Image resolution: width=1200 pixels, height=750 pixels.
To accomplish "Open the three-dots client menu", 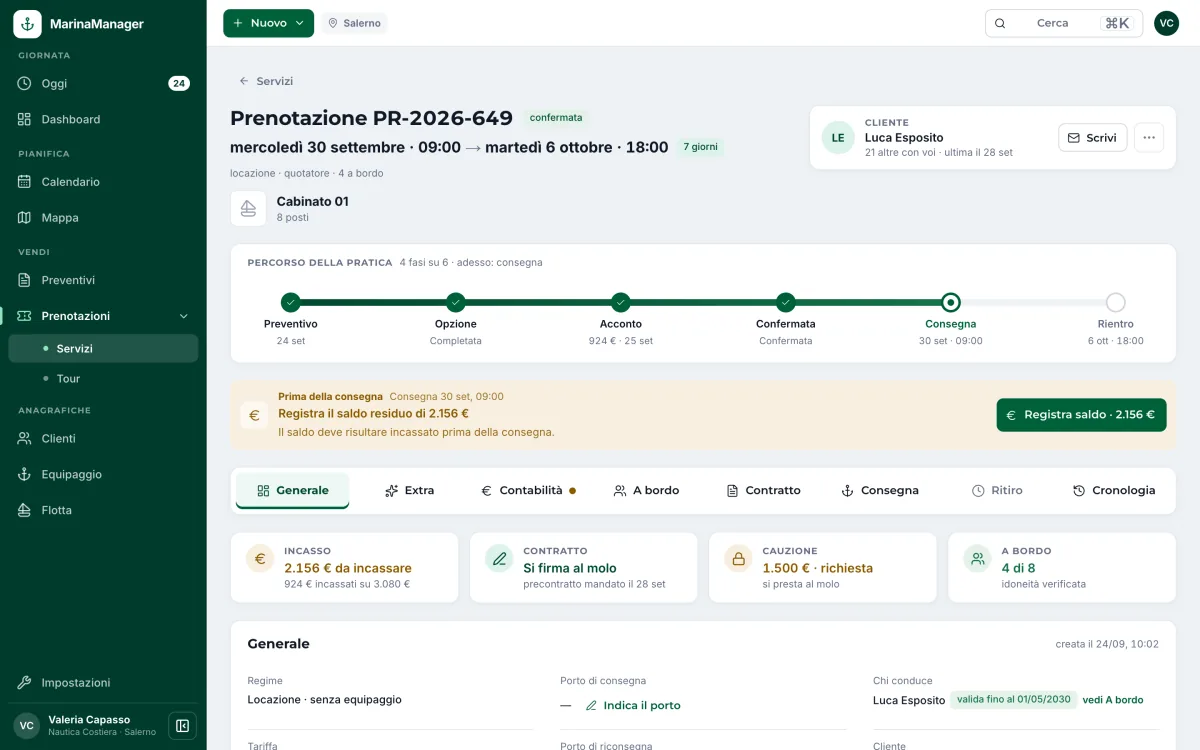I will (1149, 138).
